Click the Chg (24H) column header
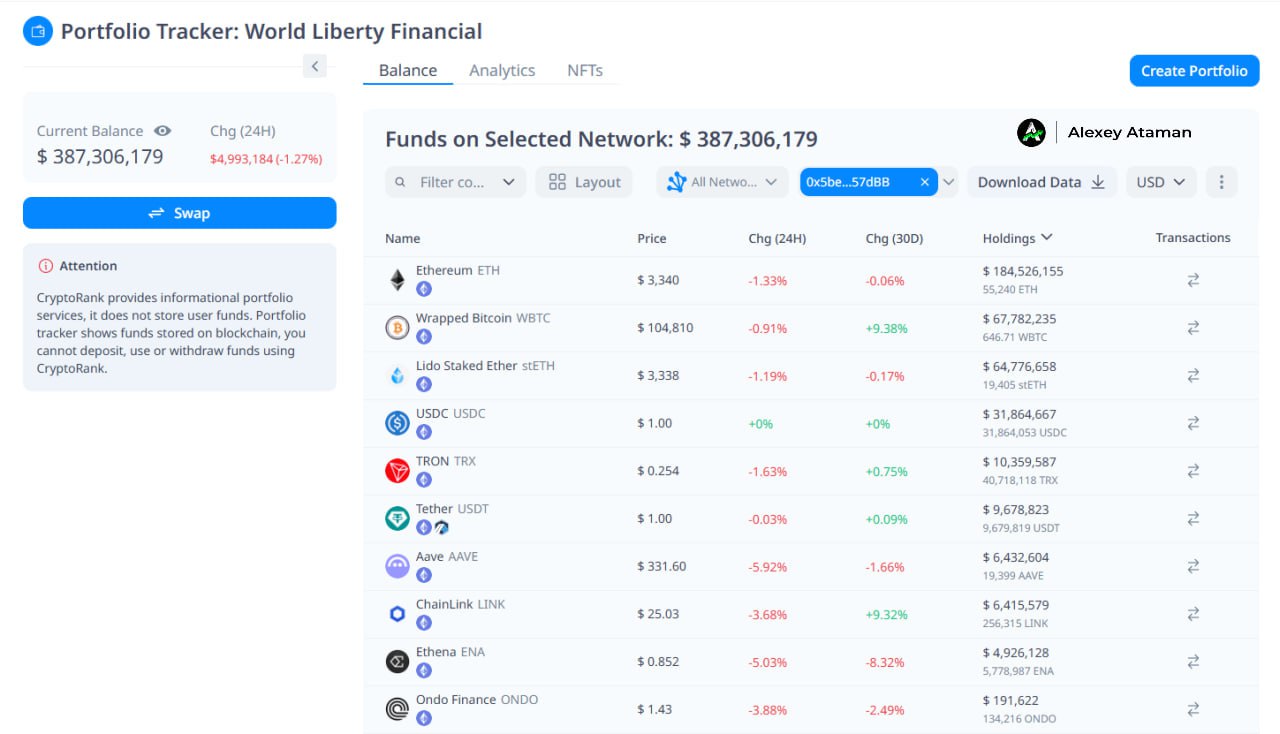Viewport: 1280px width, 734px height. [777, 238]
